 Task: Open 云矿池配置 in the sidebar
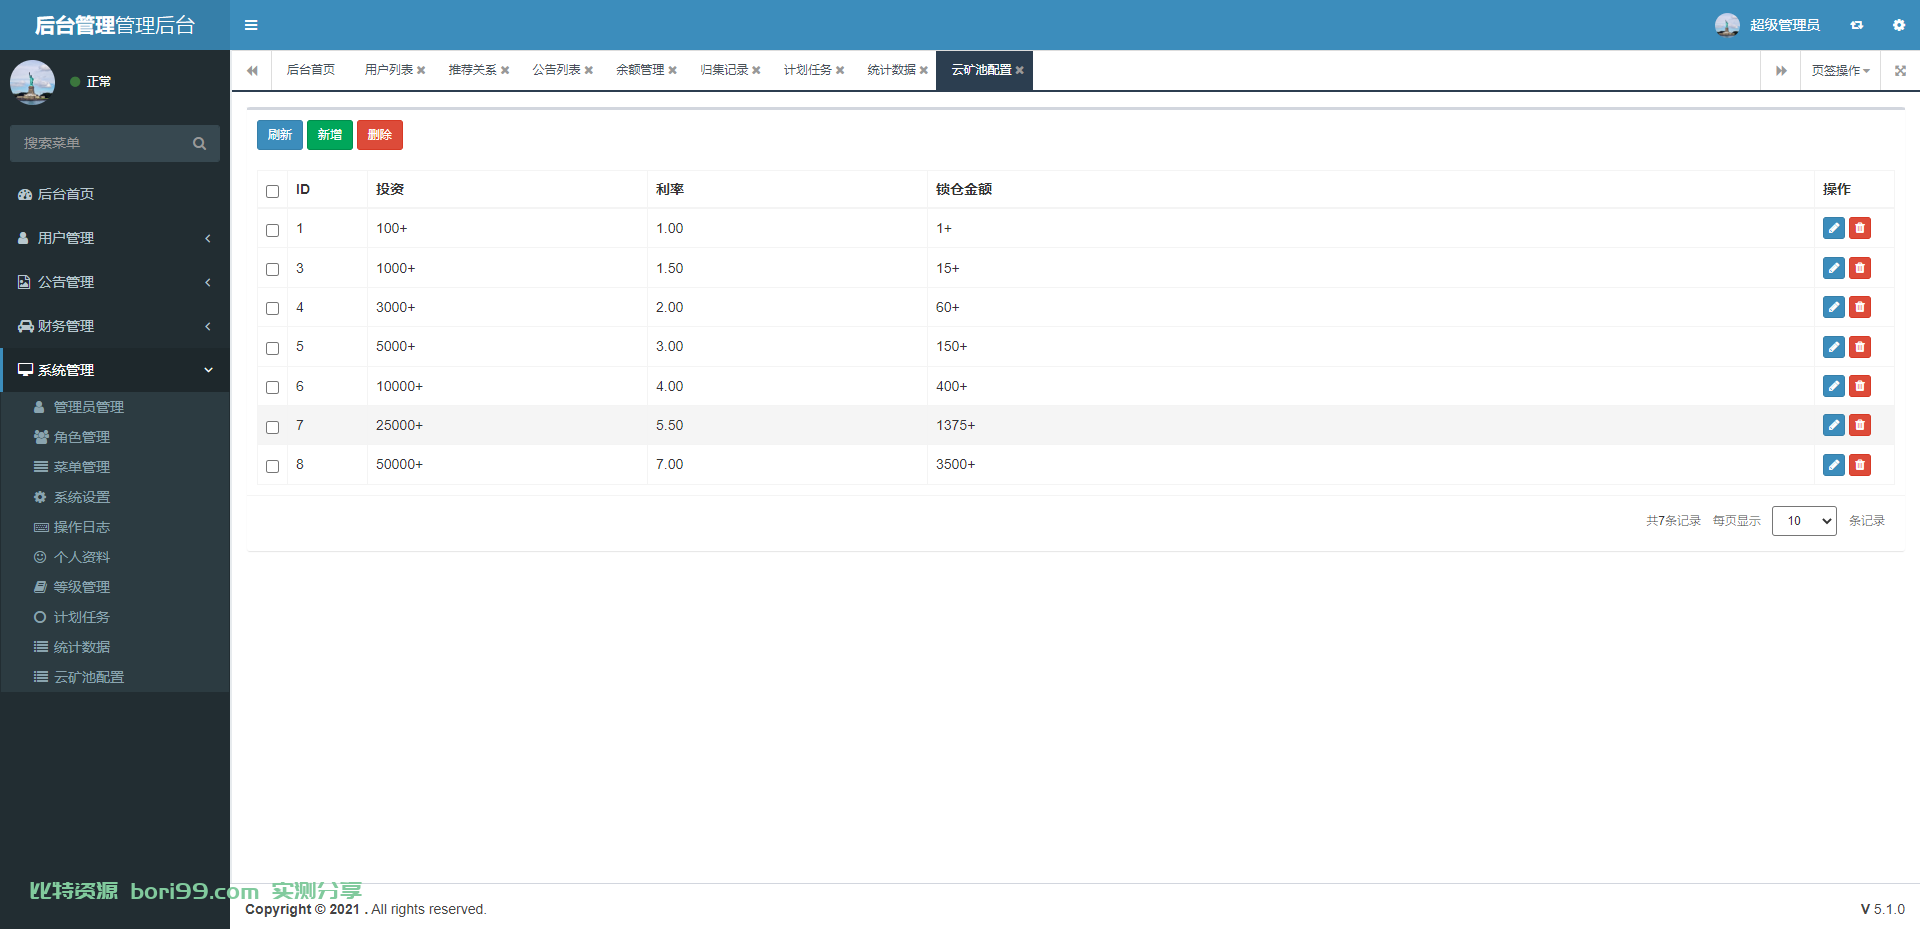pos(115,677)
